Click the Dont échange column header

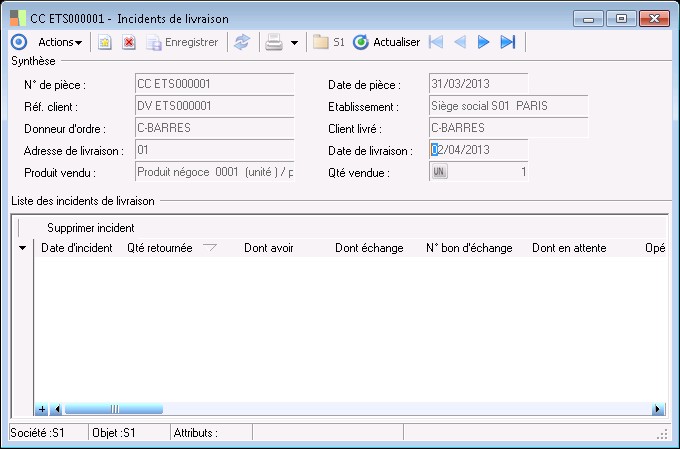tap(369, 248)
